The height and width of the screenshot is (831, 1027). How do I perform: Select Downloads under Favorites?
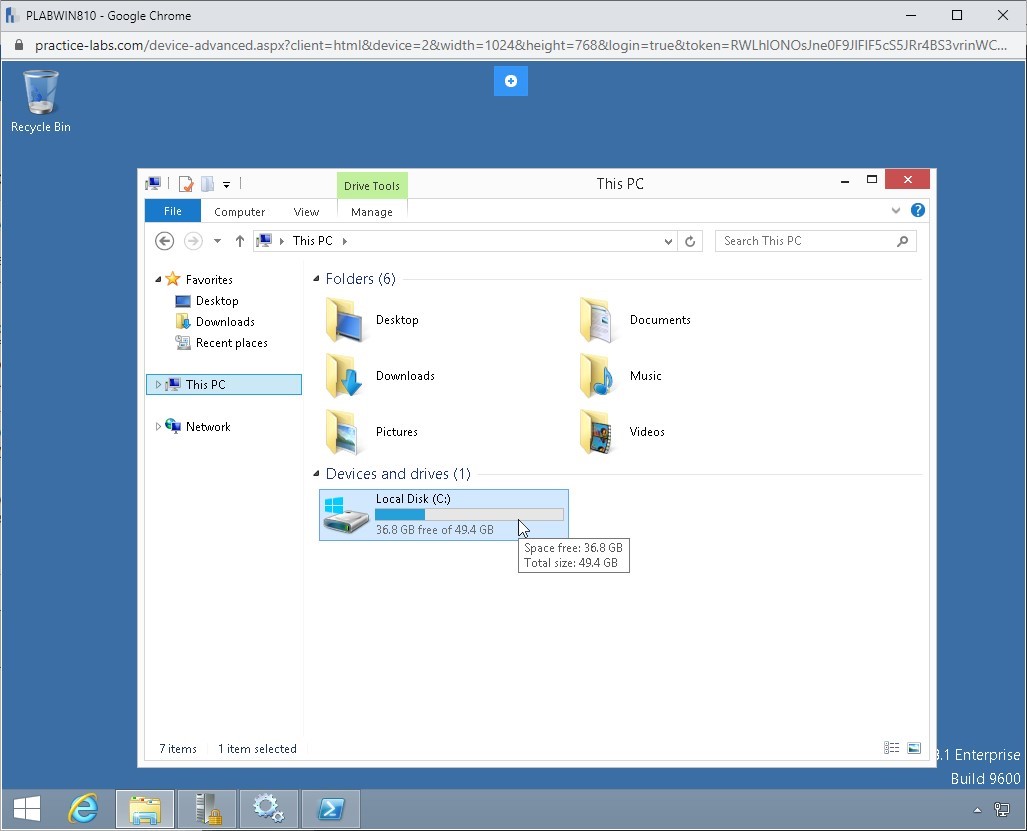(225, 322)
